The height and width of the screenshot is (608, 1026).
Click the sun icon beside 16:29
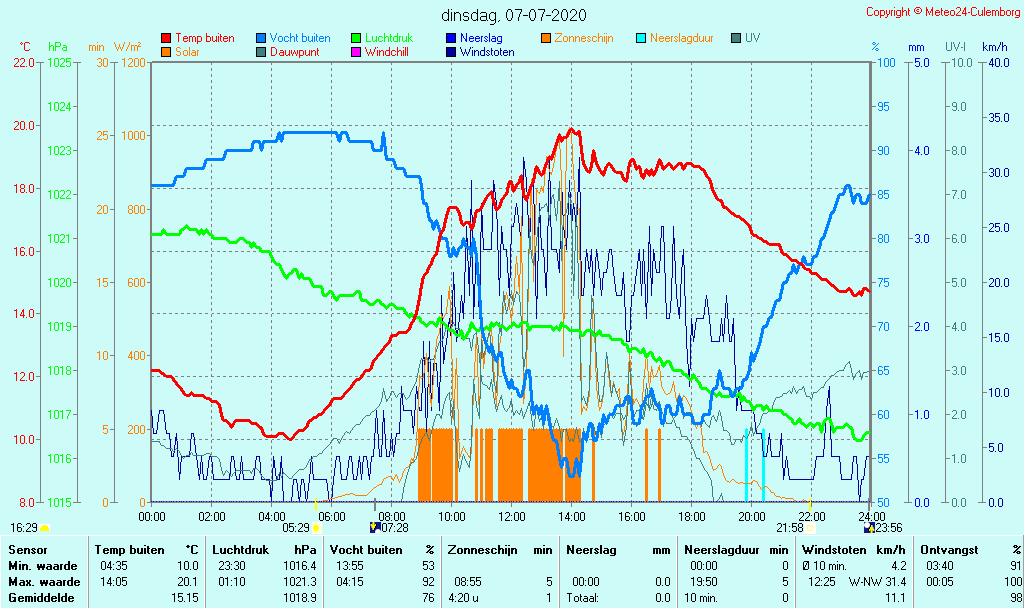click(44, 527)
